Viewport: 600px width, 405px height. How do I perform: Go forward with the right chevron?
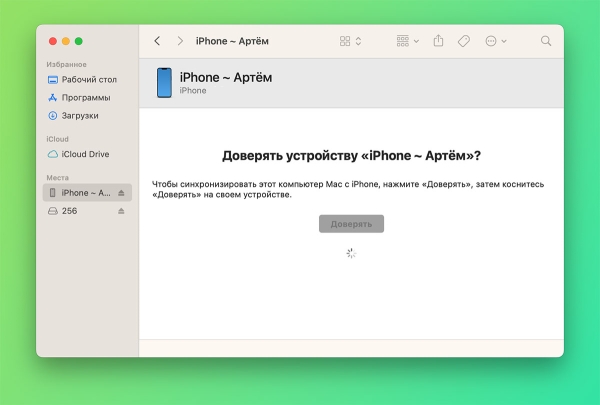pyautogui.click(x=180, y=41)
